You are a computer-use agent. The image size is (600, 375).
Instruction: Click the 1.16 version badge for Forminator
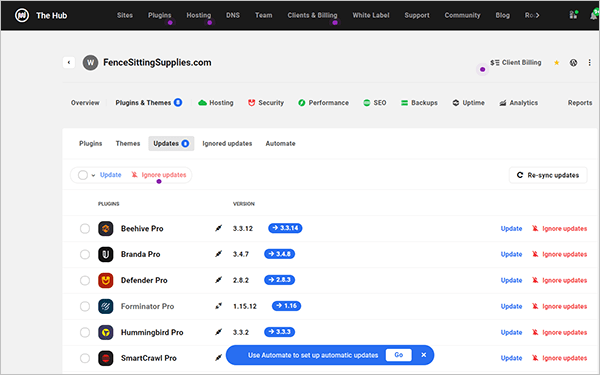[x=287, y=306]
